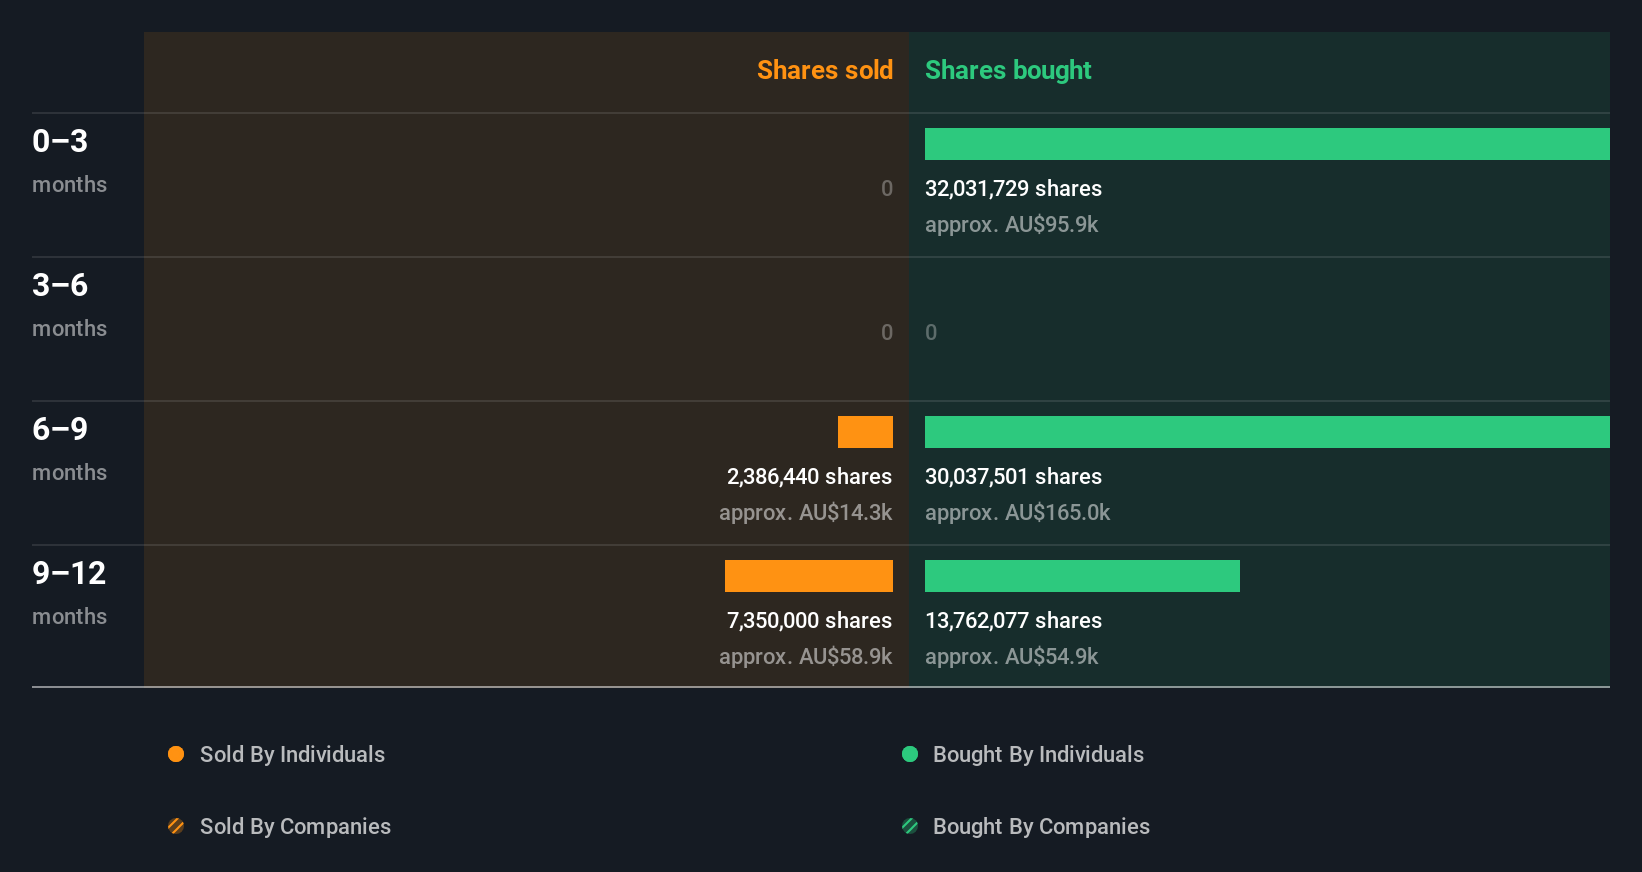The image size is (1642, 872).
Task: Click the 3–6 months row label
Action: click(69, 305)
